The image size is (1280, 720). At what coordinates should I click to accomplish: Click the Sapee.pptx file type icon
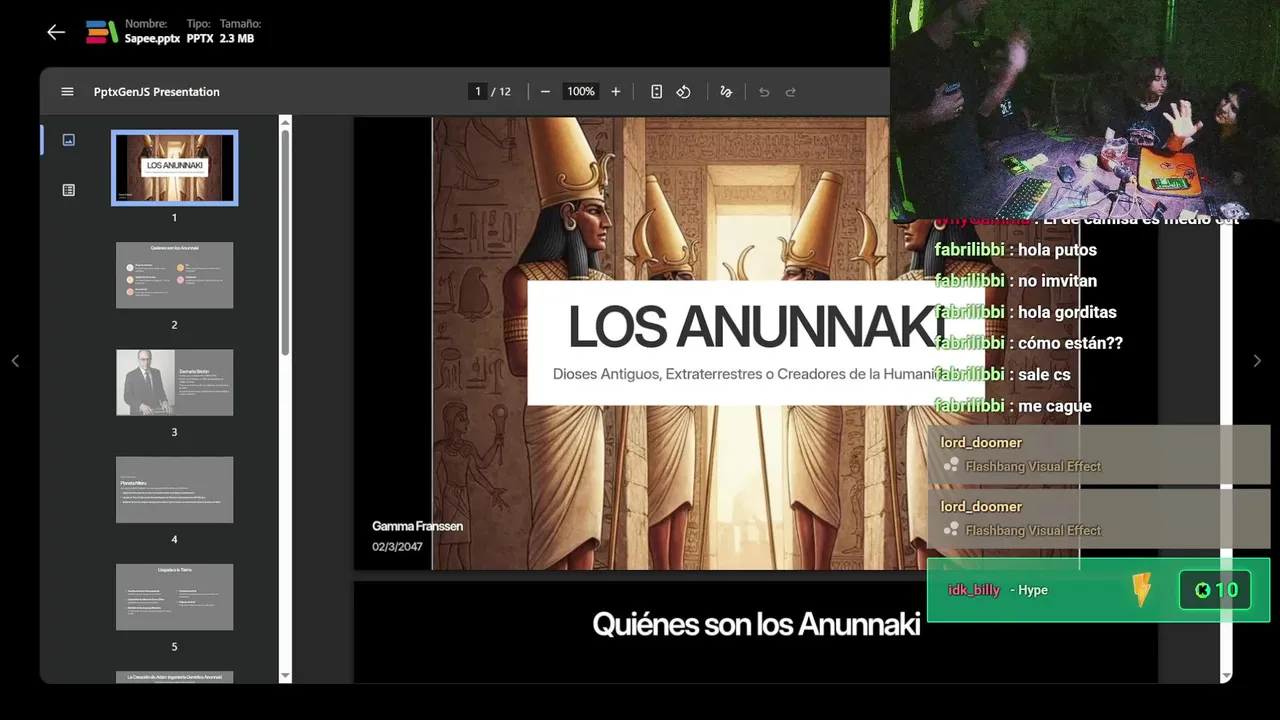[101, 32]
